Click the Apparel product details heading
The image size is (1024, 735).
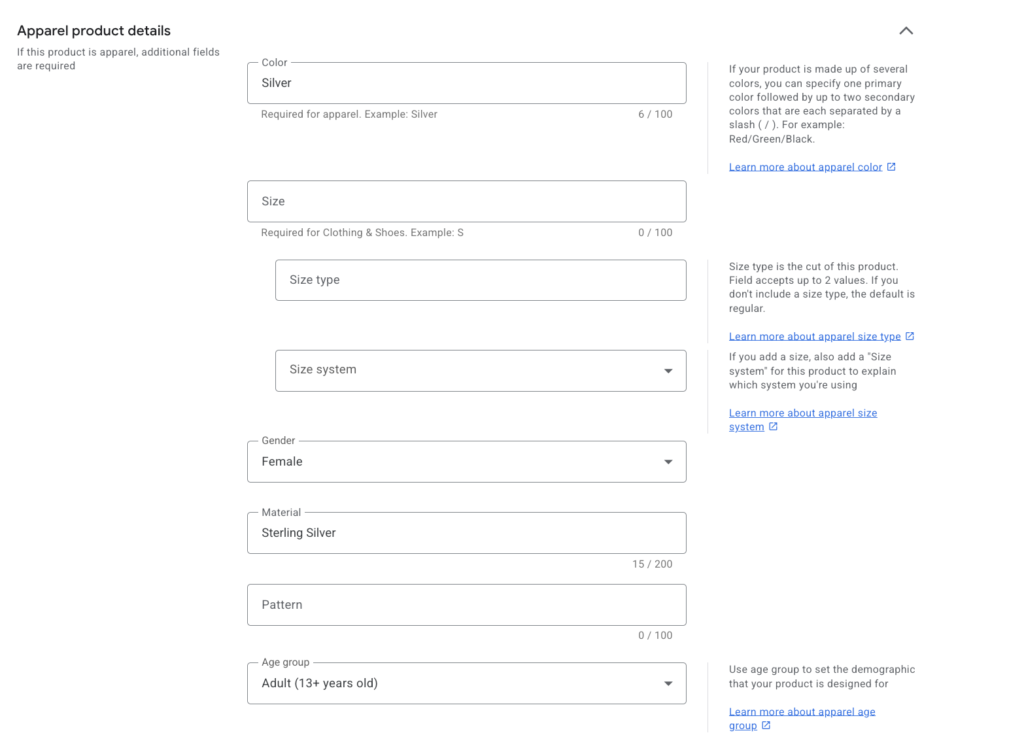(x=94, y=31)
